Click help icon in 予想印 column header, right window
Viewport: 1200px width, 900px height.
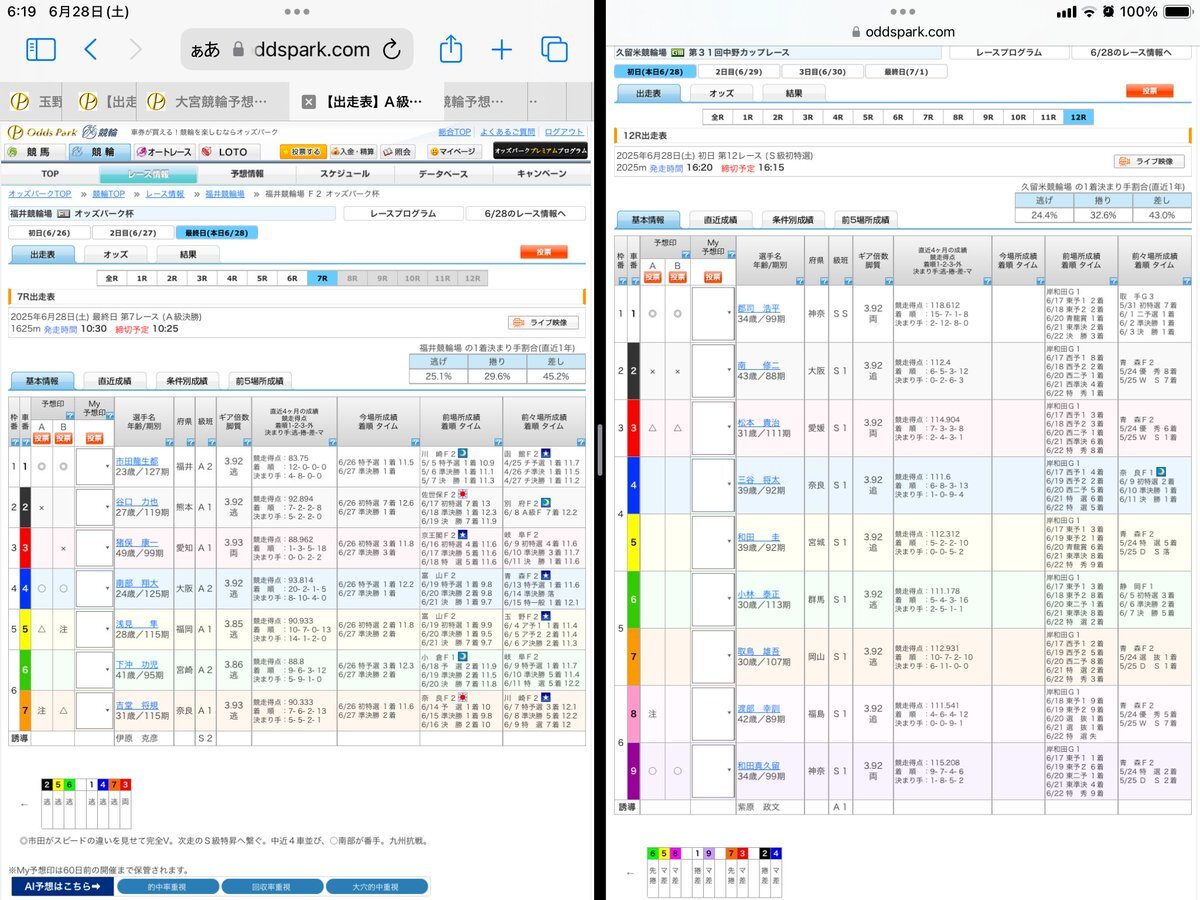pyautogui.click(x=685, y=256)
